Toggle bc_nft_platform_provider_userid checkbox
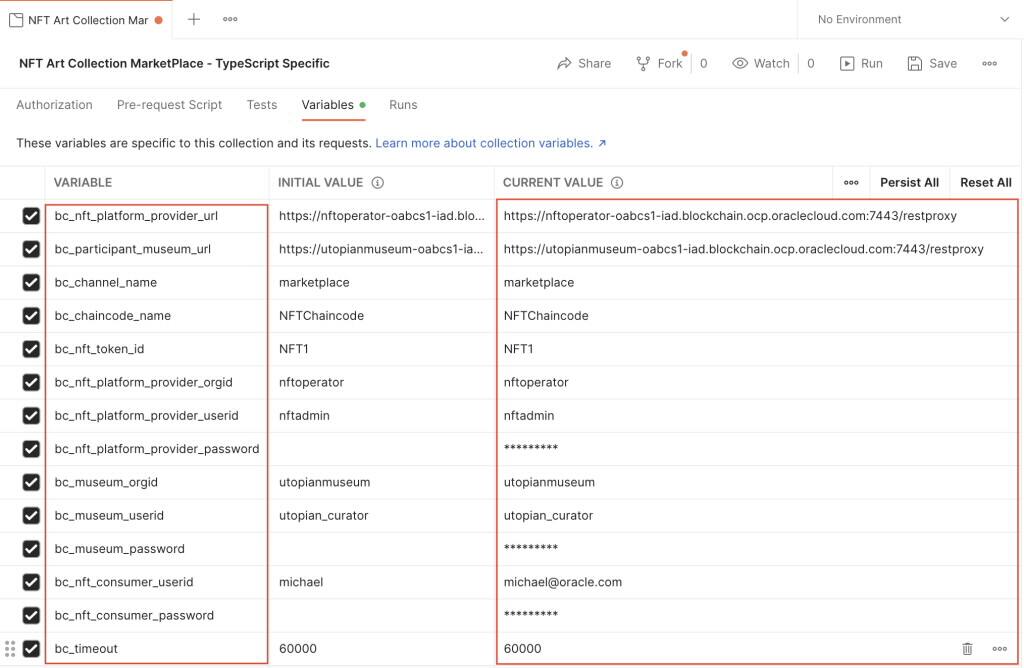The image size is (1024, 668). pos(31,415)
